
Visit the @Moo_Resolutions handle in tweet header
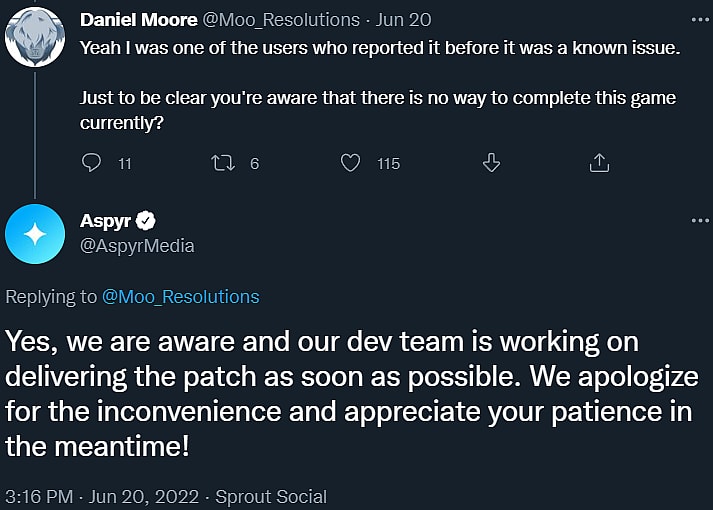[x=280, y=19]
